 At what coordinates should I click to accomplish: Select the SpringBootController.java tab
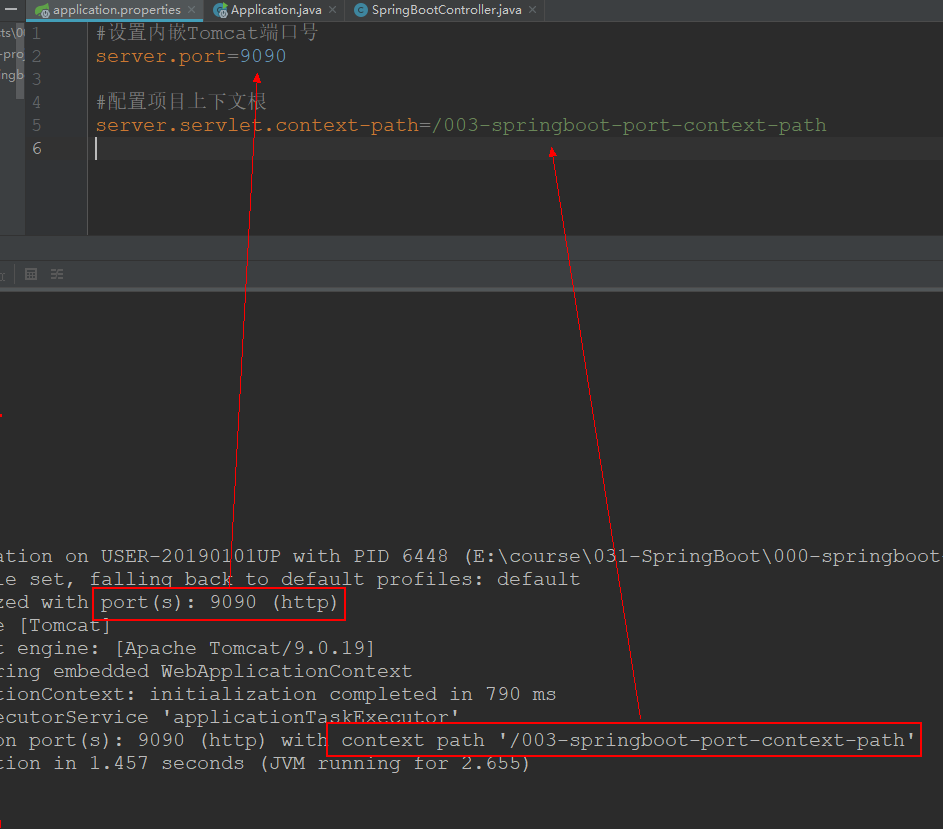tap(446, 10)
